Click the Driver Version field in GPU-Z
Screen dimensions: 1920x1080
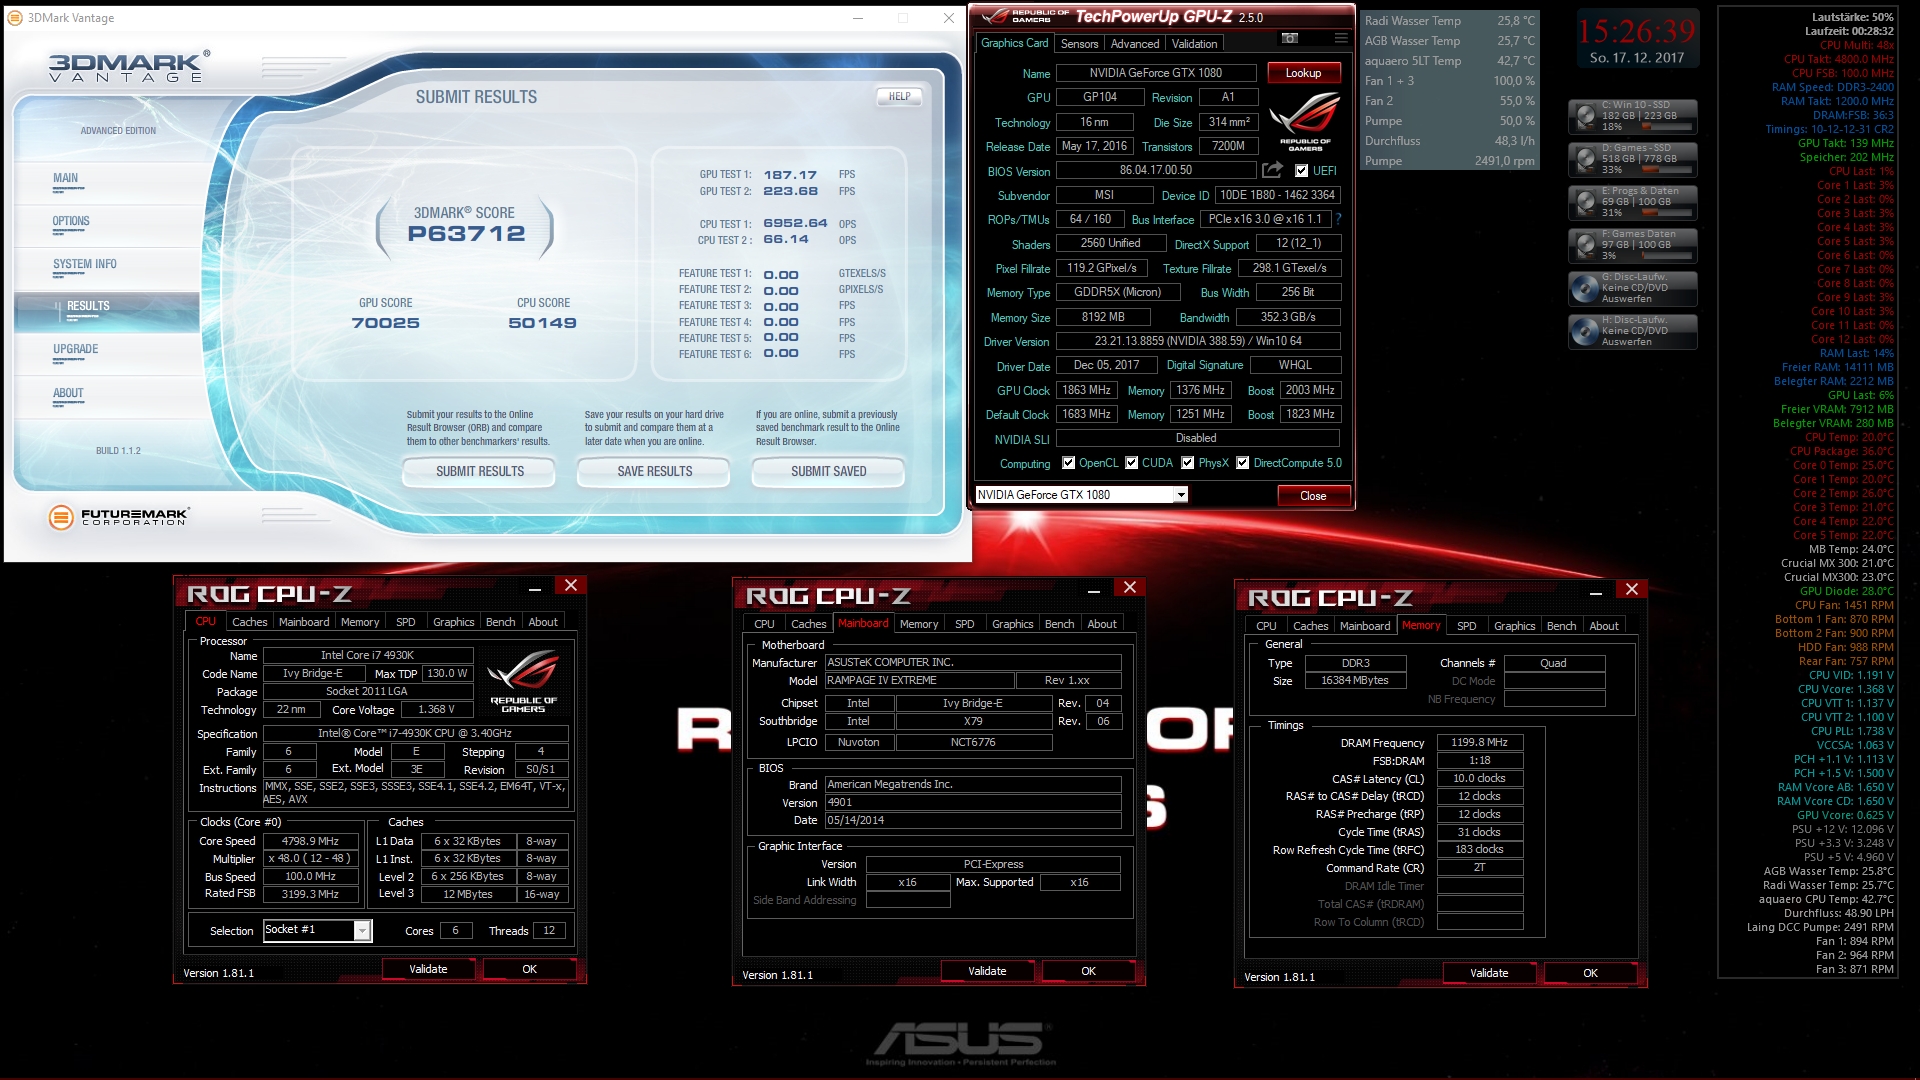(1198, 341)
